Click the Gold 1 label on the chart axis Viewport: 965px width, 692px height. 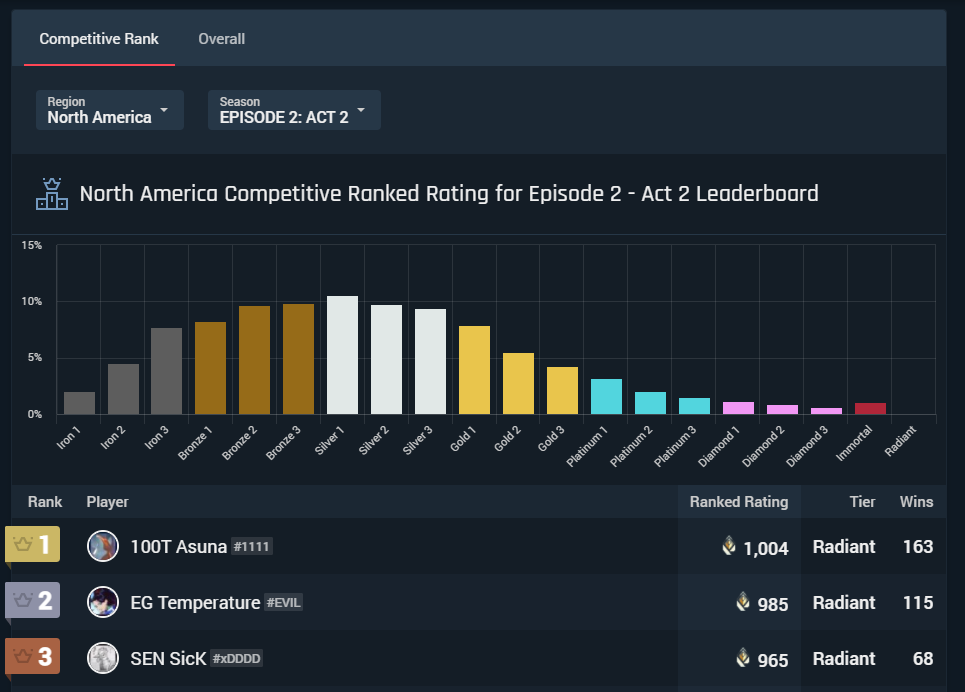click(x=463, y=438)
